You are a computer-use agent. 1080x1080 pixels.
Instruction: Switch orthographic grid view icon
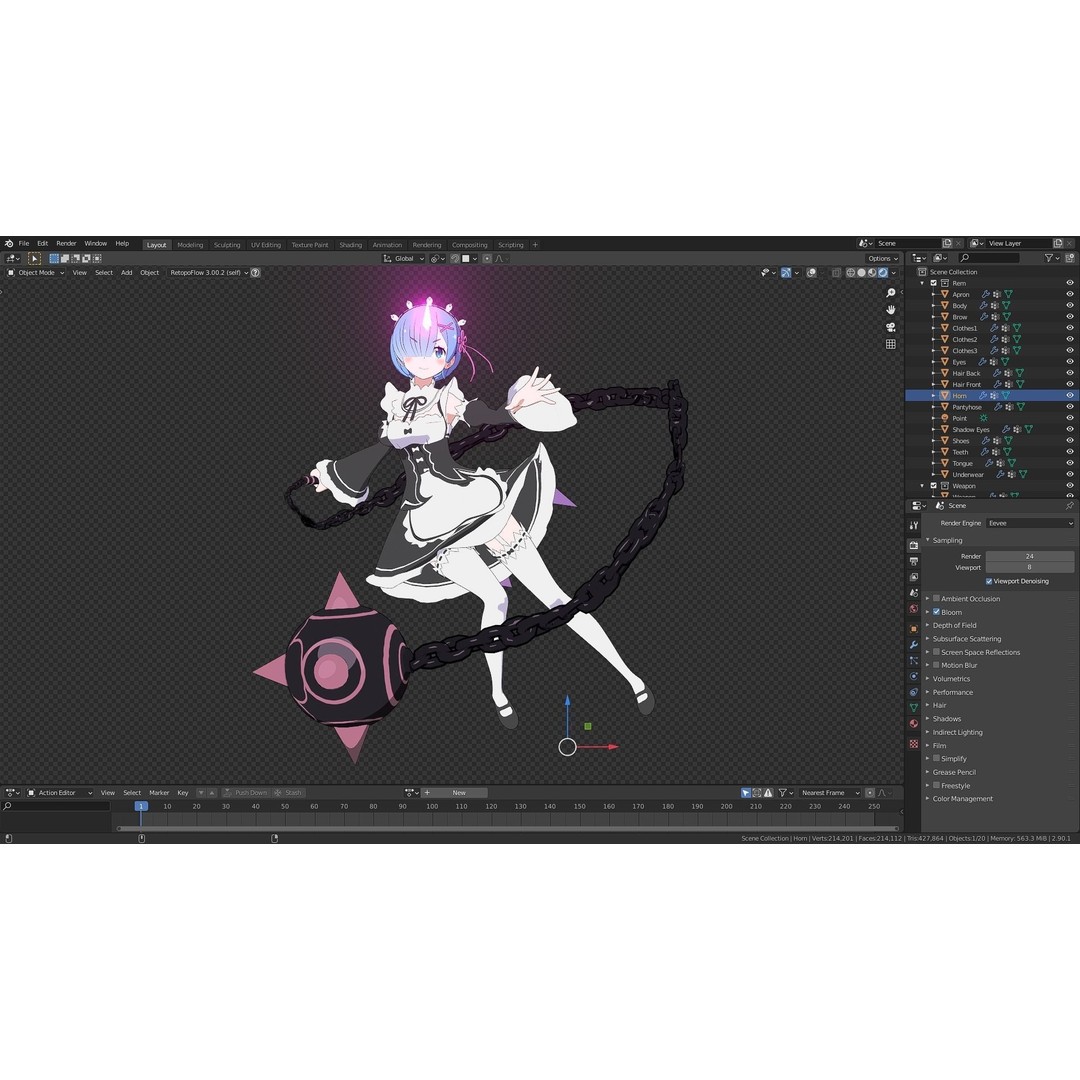coord(891,344)
